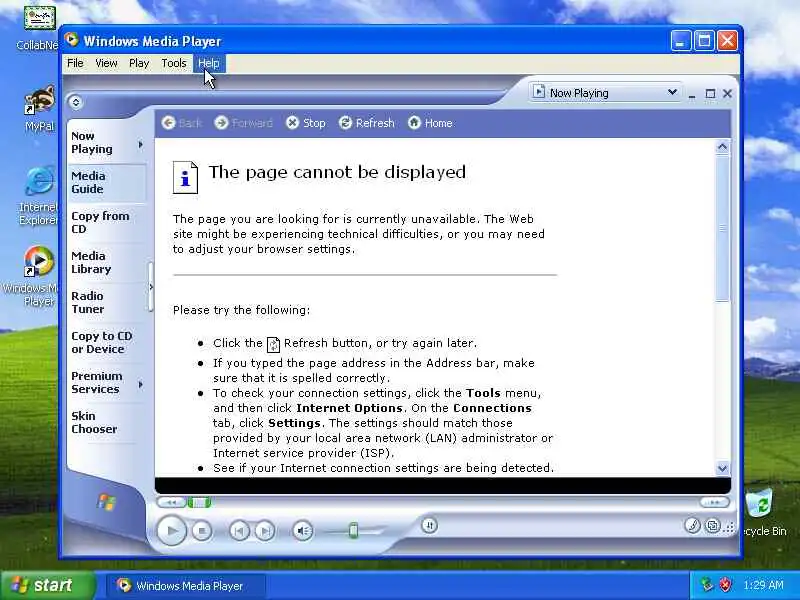Click the network tray icon
This screenshot has width=800, height=600.
(x=707, y=585)
